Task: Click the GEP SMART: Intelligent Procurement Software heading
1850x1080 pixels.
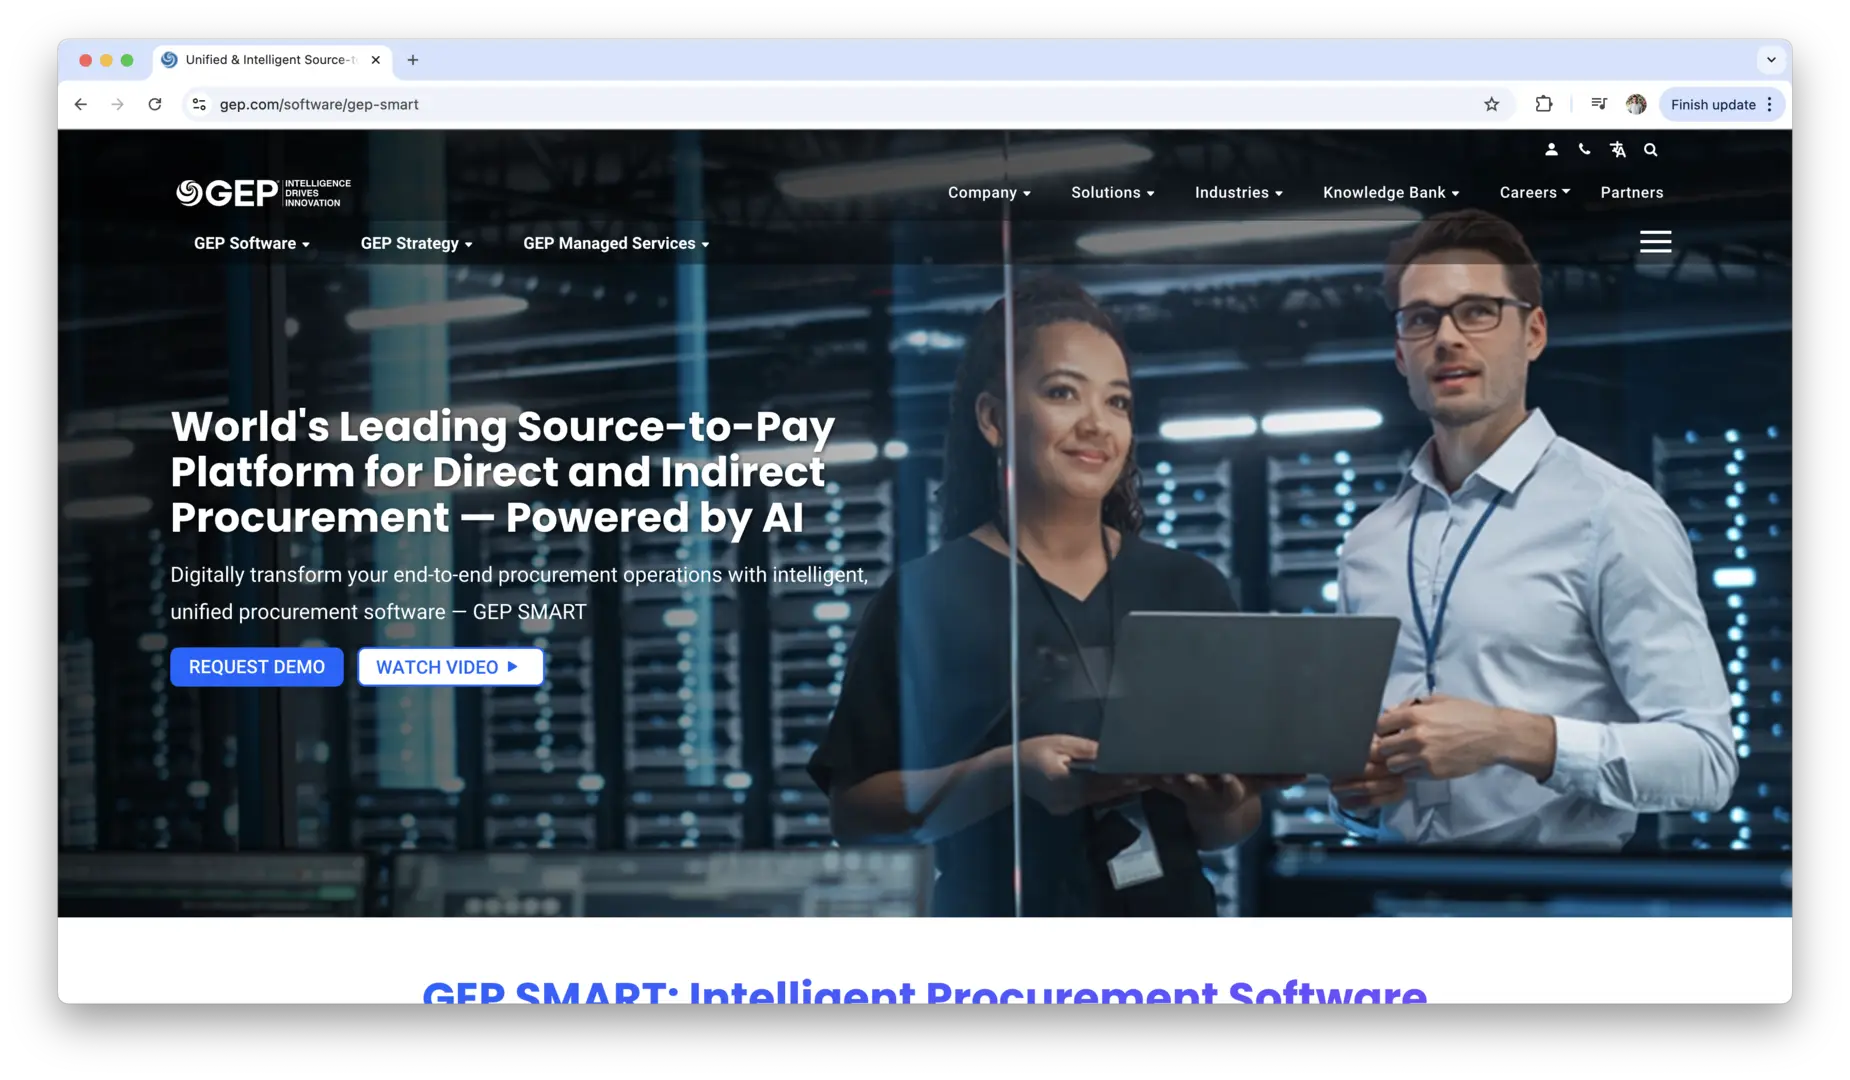Action: (924, 990)
